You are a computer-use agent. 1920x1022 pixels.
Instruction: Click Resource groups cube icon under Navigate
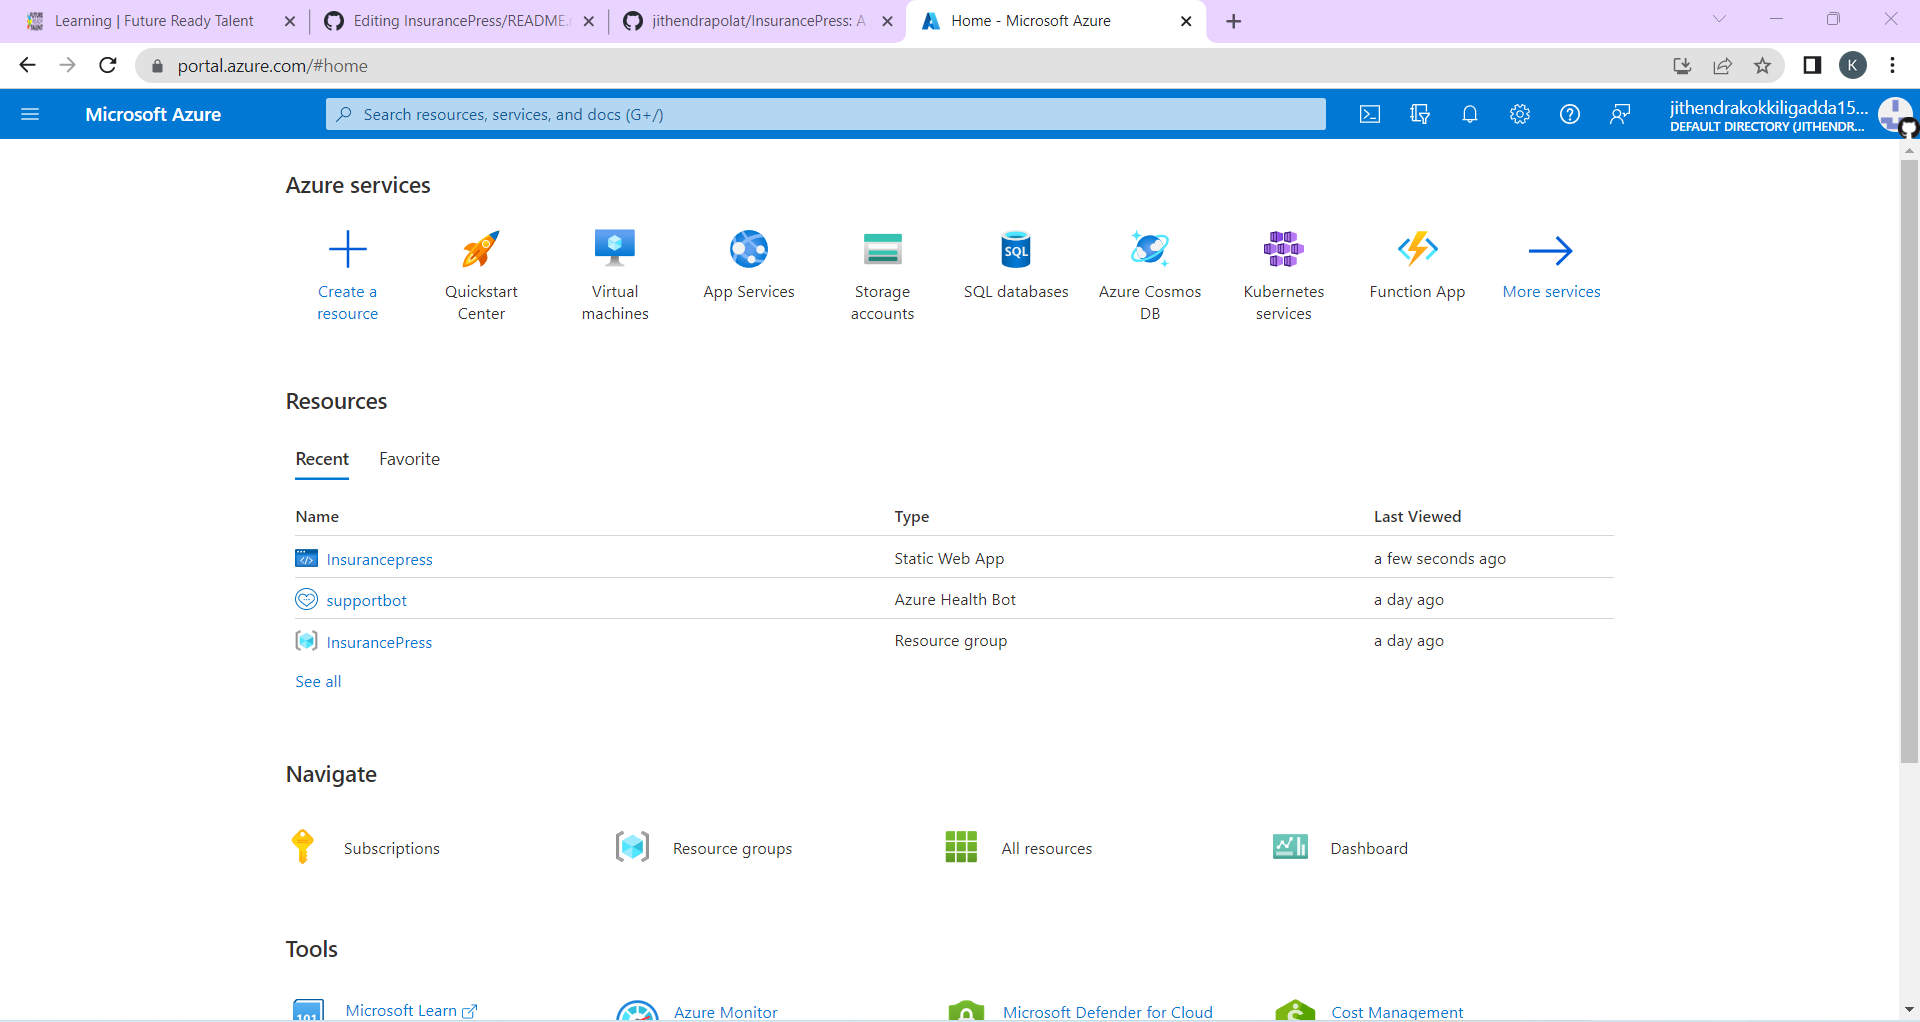(x=632, y=847)
